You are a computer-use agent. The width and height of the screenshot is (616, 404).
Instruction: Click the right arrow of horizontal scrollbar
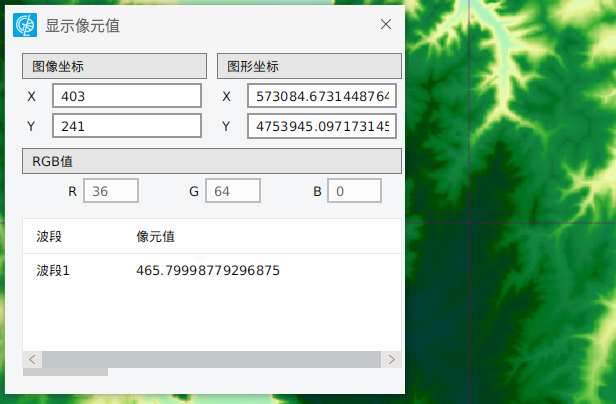pos(392,359)
